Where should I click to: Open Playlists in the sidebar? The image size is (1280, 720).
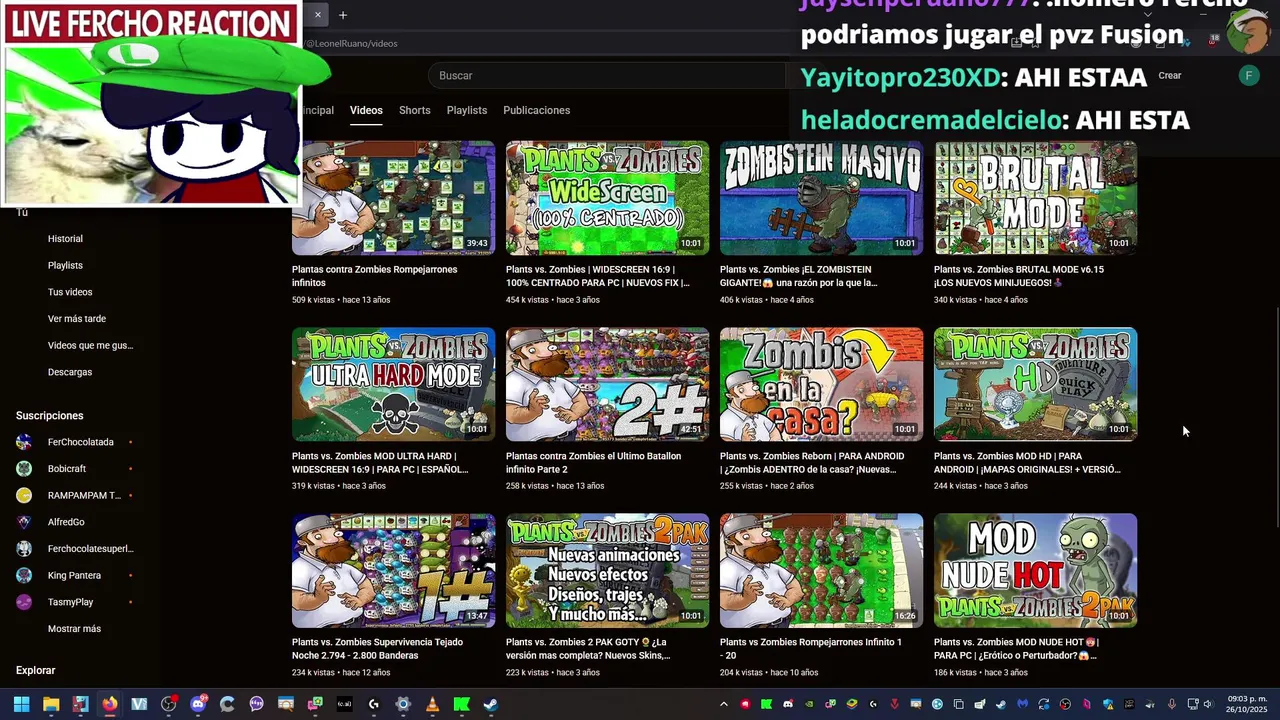(x=65, y=265)
